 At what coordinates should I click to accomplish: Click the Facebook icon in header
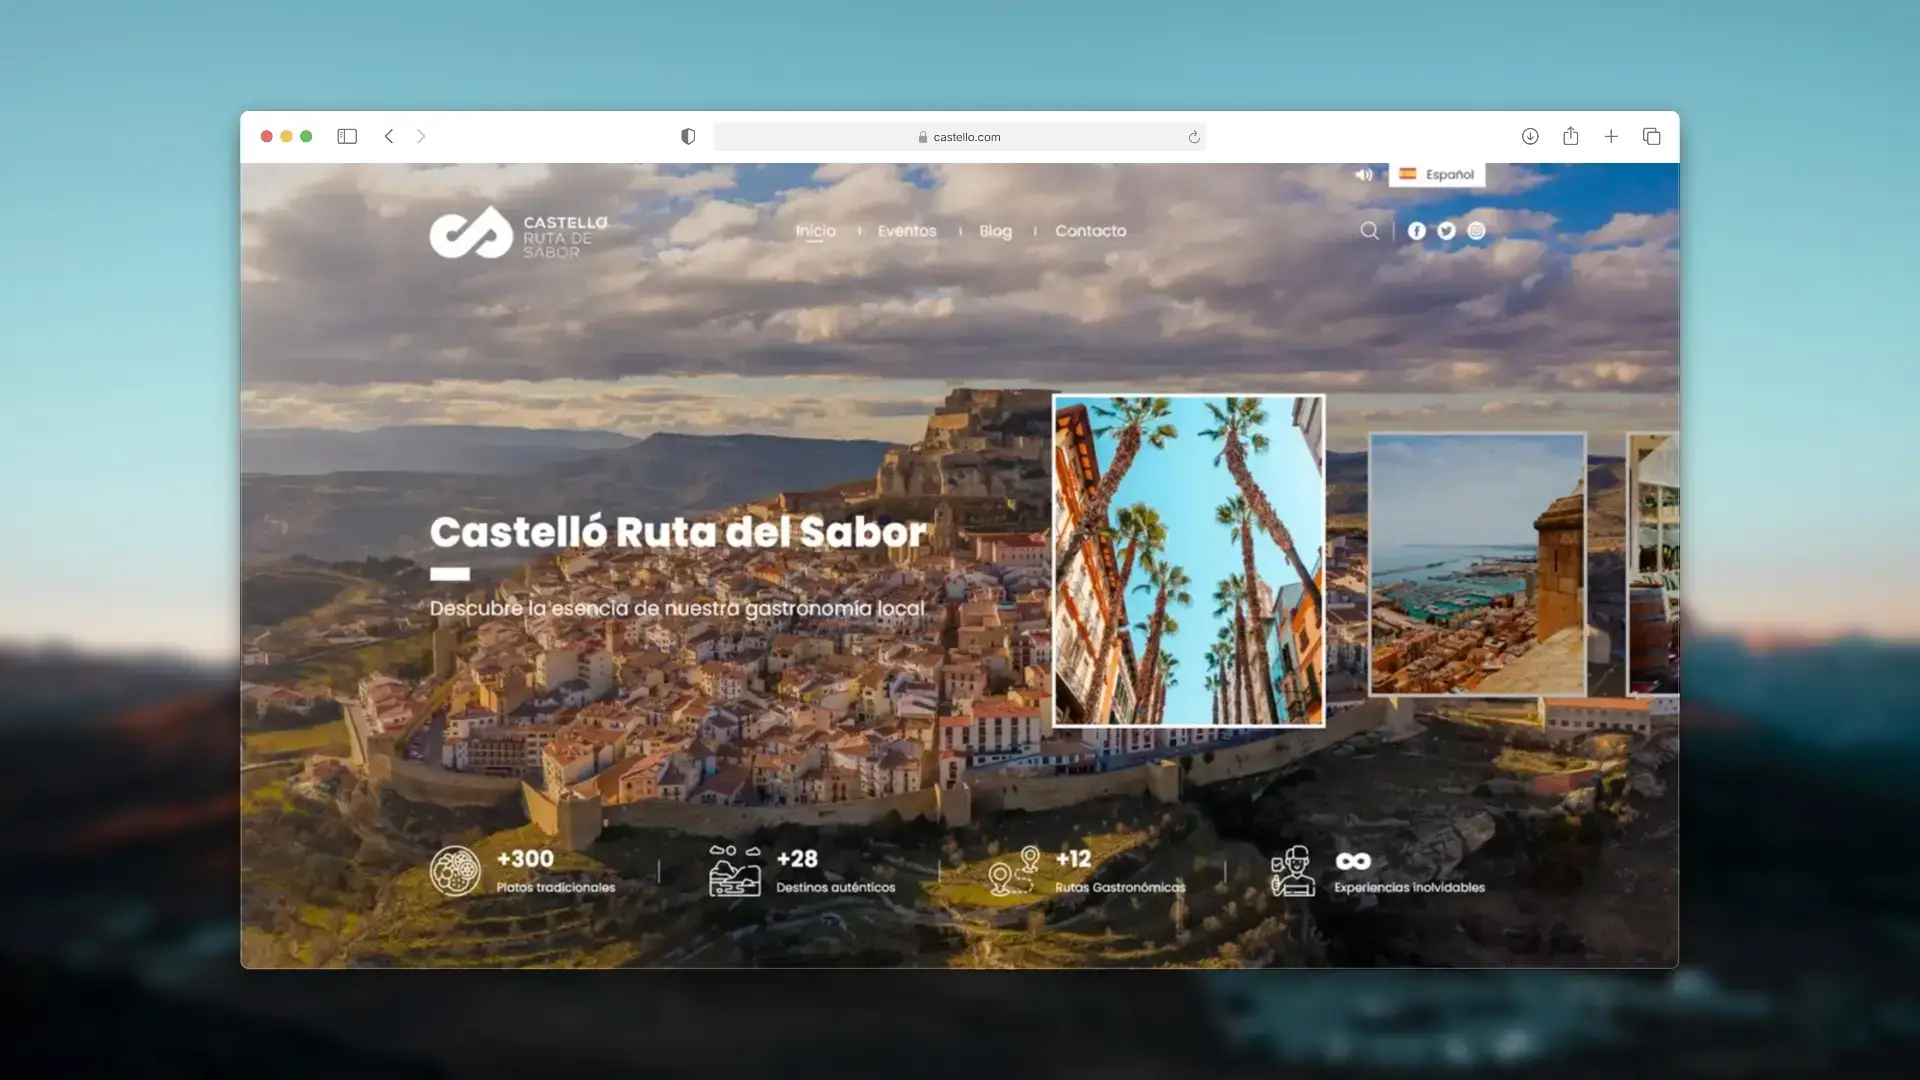coord(1416,231)
